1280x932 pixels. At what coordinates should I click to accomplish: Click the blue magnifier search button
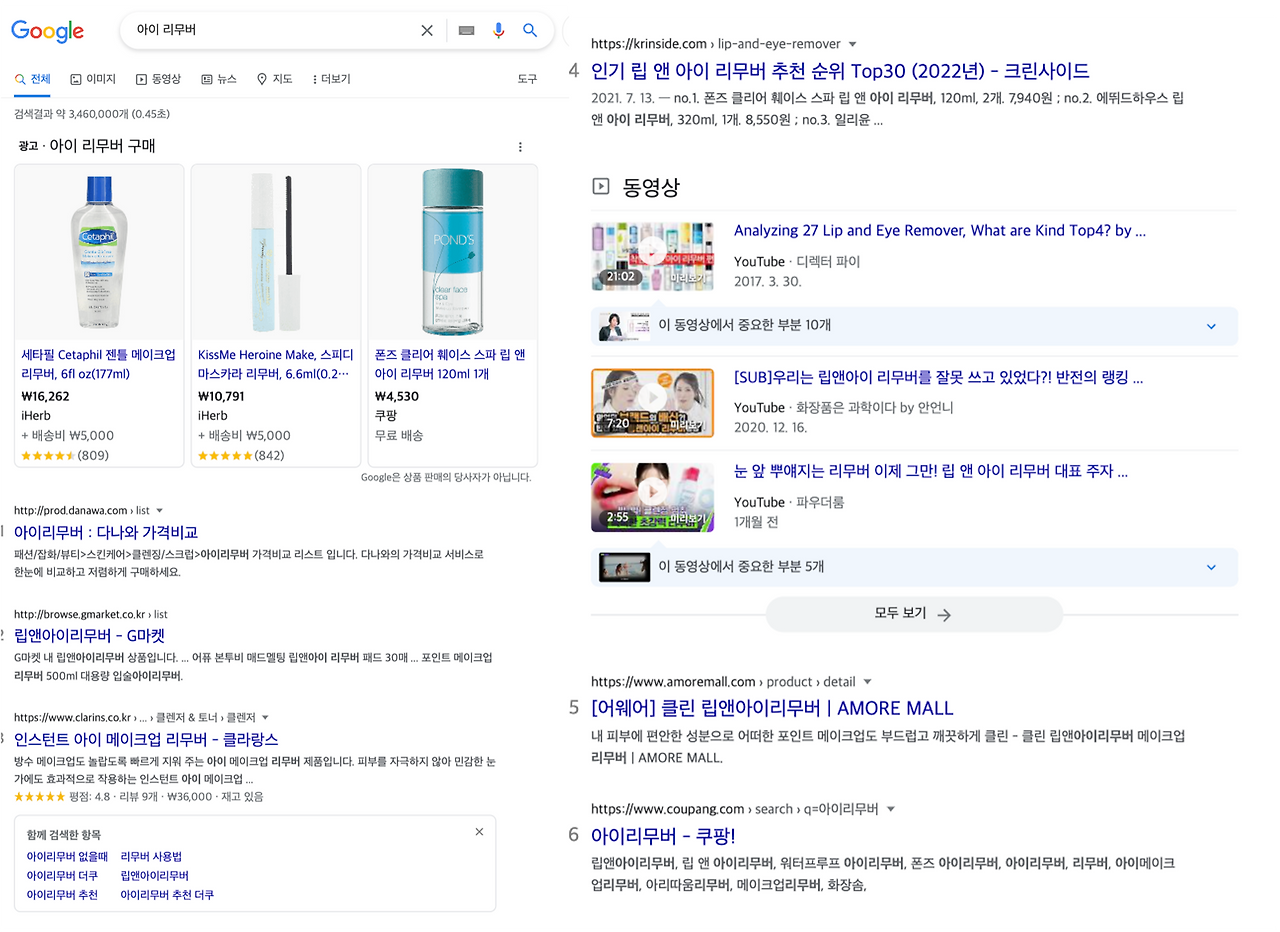pos(530,31)
